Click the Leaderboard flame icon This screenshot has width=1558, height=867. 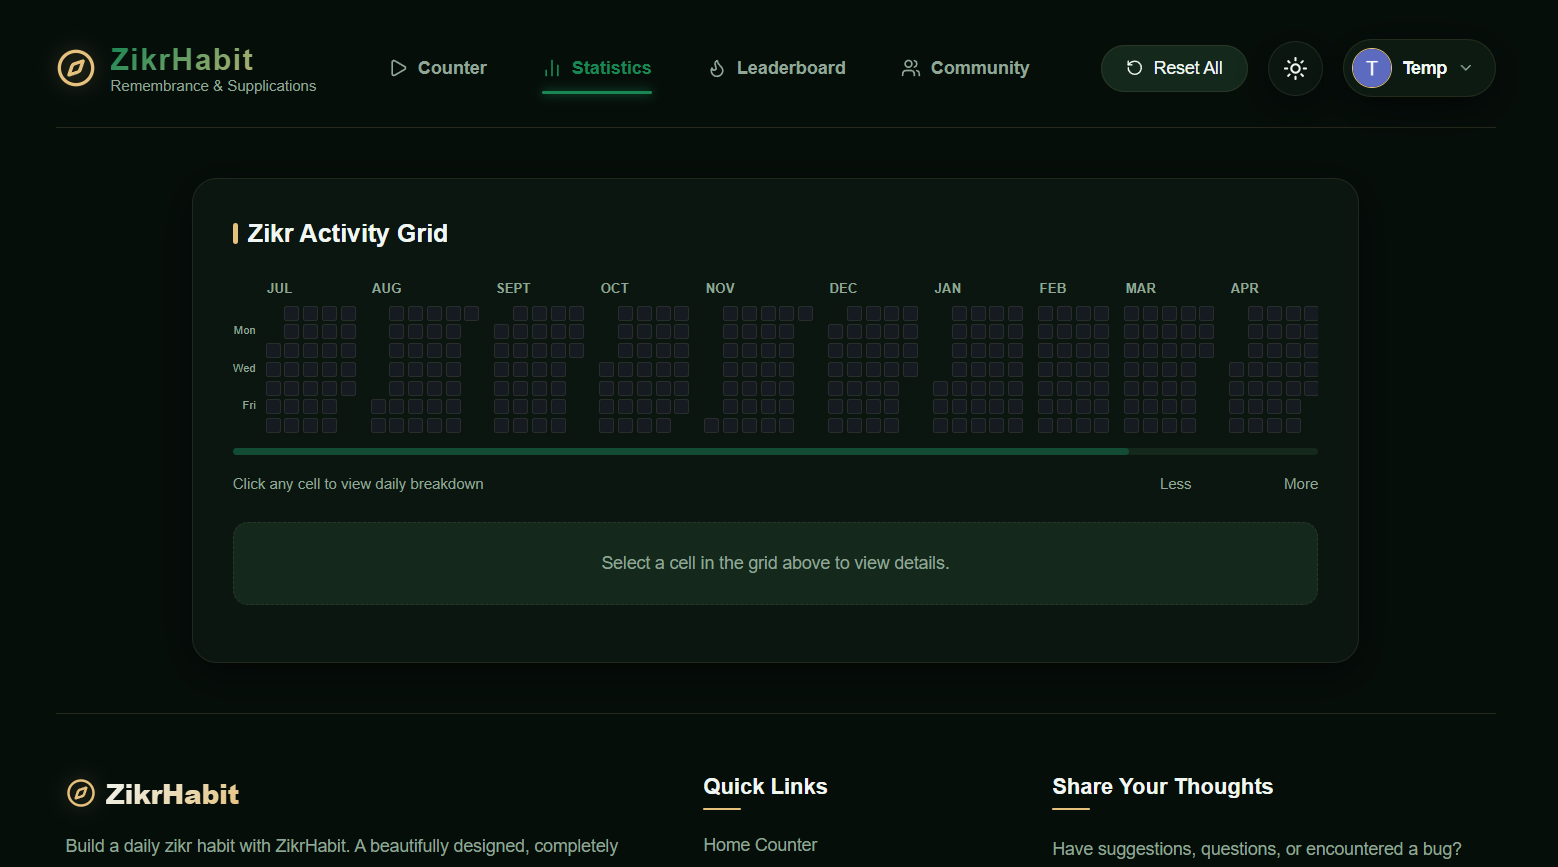point(717,68)
